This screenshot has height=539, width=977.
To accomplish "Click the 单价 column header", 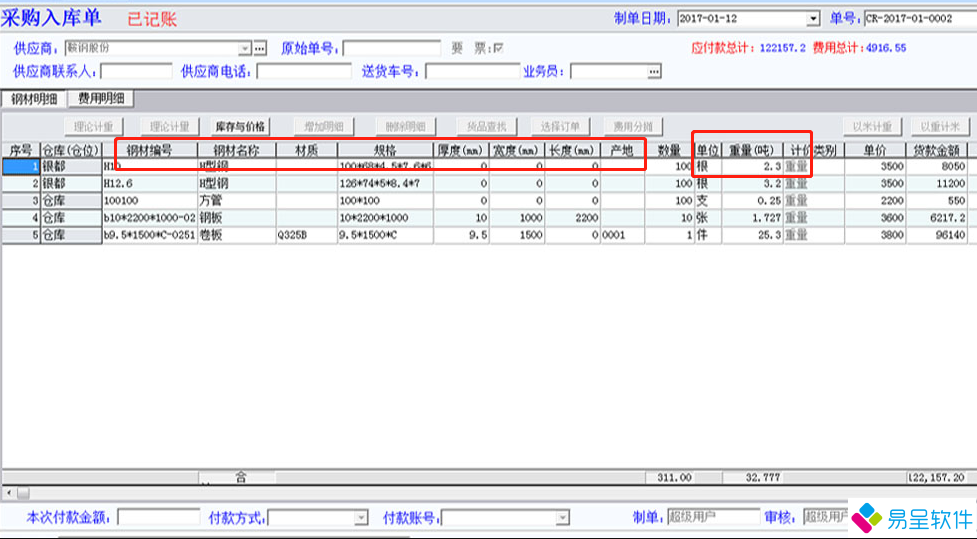I will (875, 150).
